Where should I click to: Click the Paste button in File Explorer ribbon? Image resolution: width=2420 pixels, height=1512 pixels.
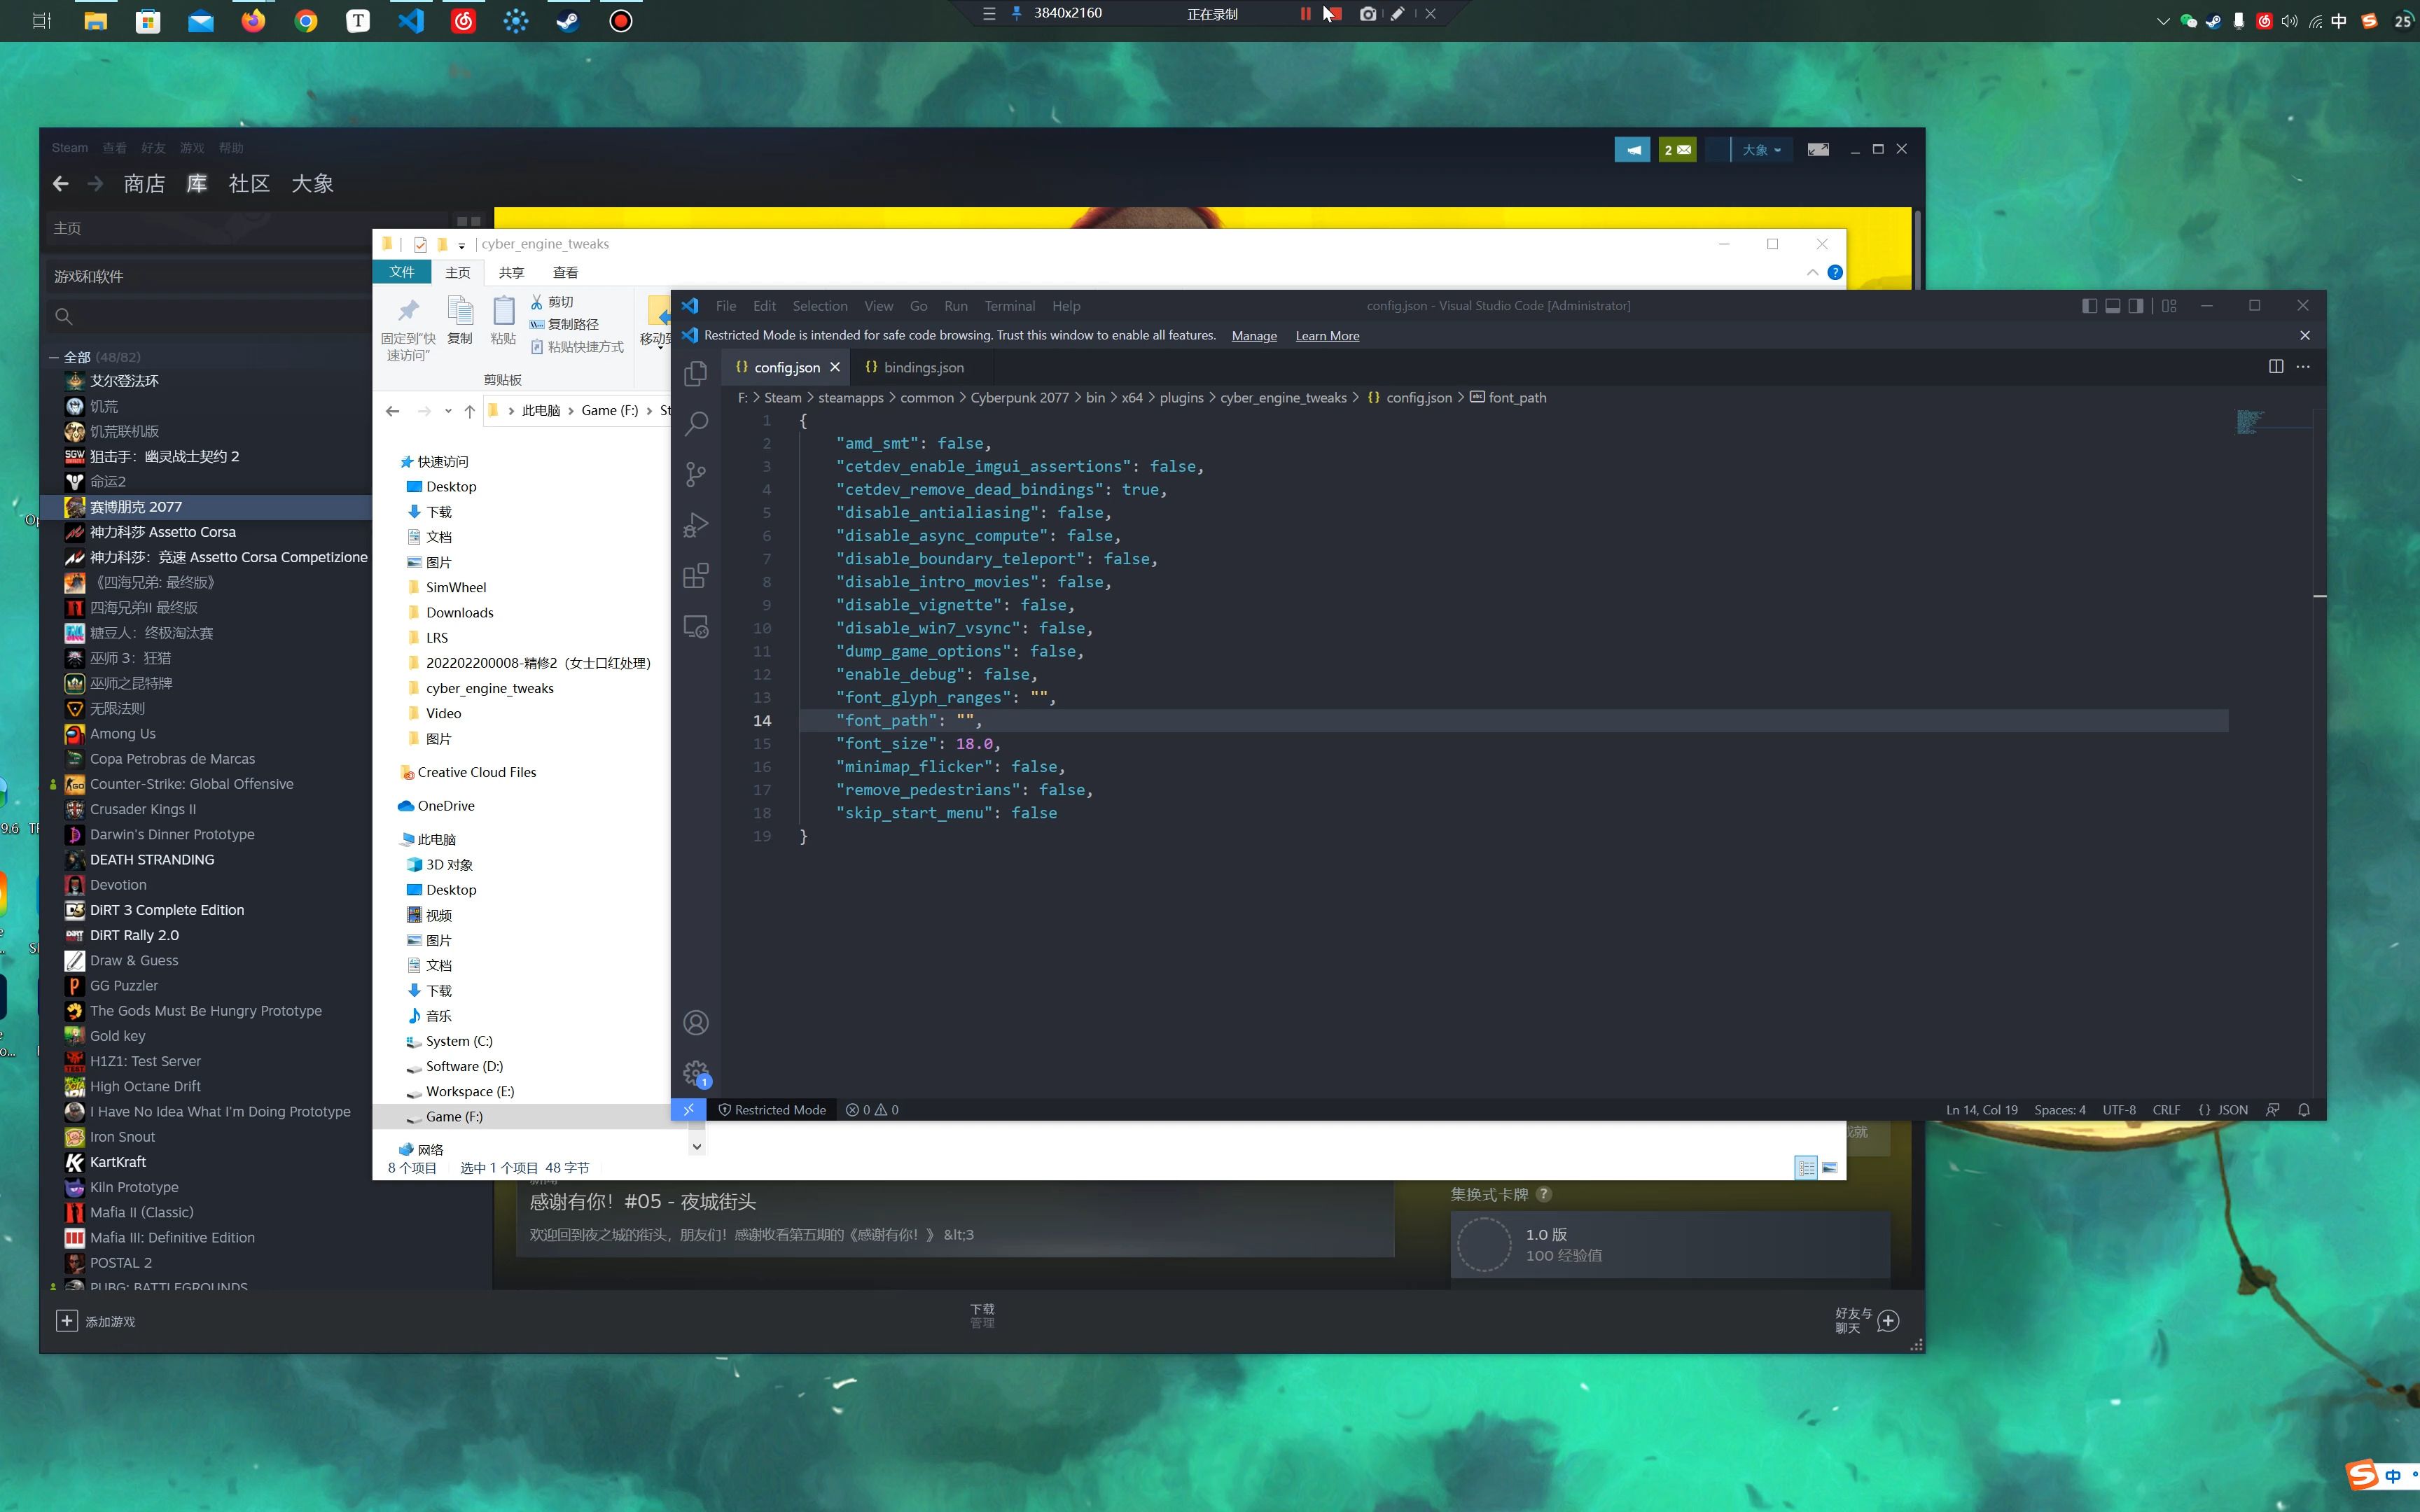(x=503, y=321)
